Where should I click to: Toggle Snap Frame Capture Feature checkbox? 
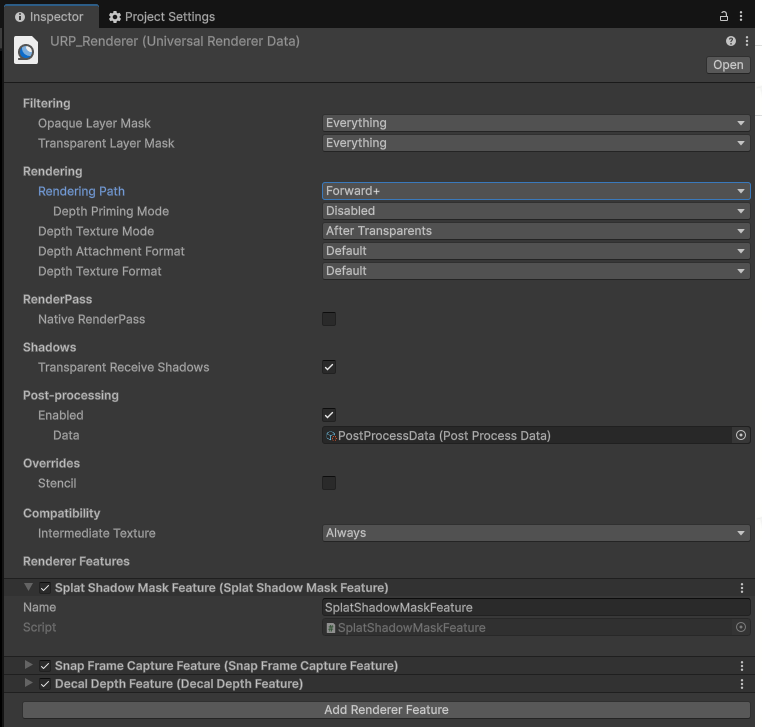tap(45, 666)
